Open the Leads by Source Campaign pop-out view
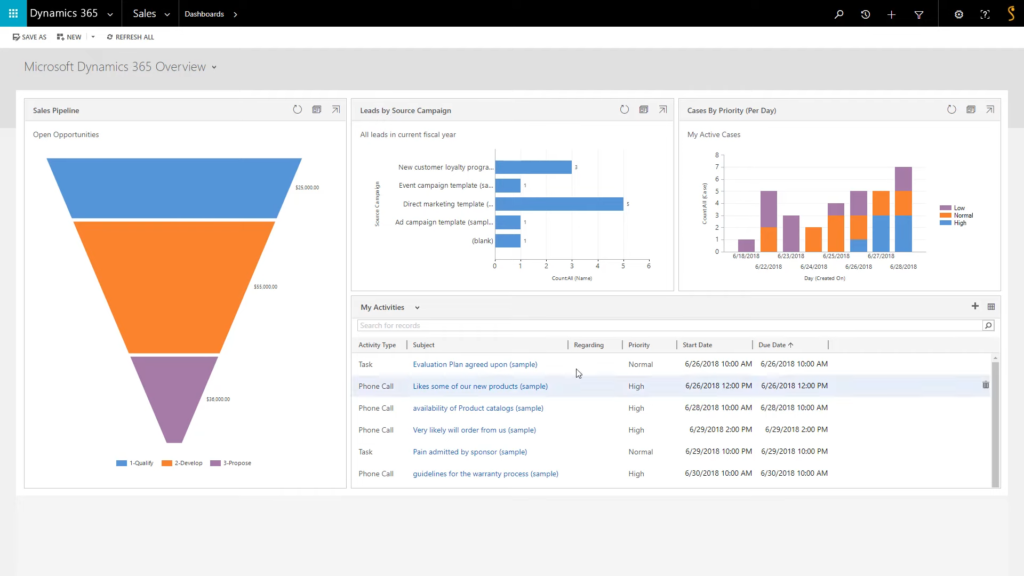The image size is (1024, 576). point(663,109)
